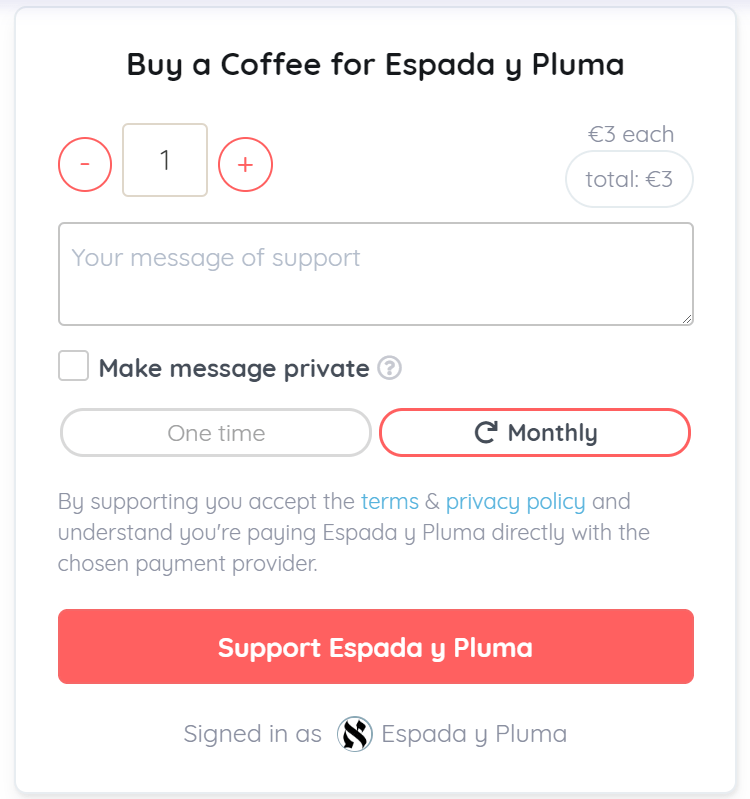Click the recurring arrow icon beside Monthly
The image size is (750, 799).
[485, 433]
